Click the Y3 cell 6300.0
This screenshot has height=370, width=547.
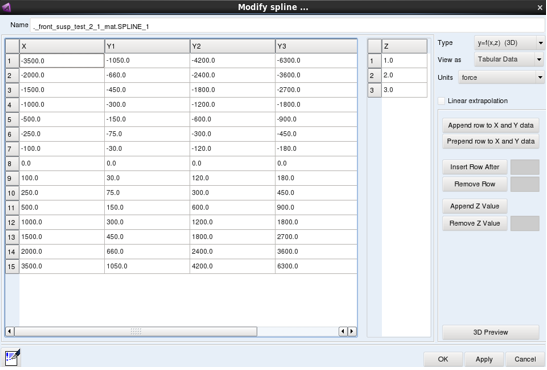[316, 266]
